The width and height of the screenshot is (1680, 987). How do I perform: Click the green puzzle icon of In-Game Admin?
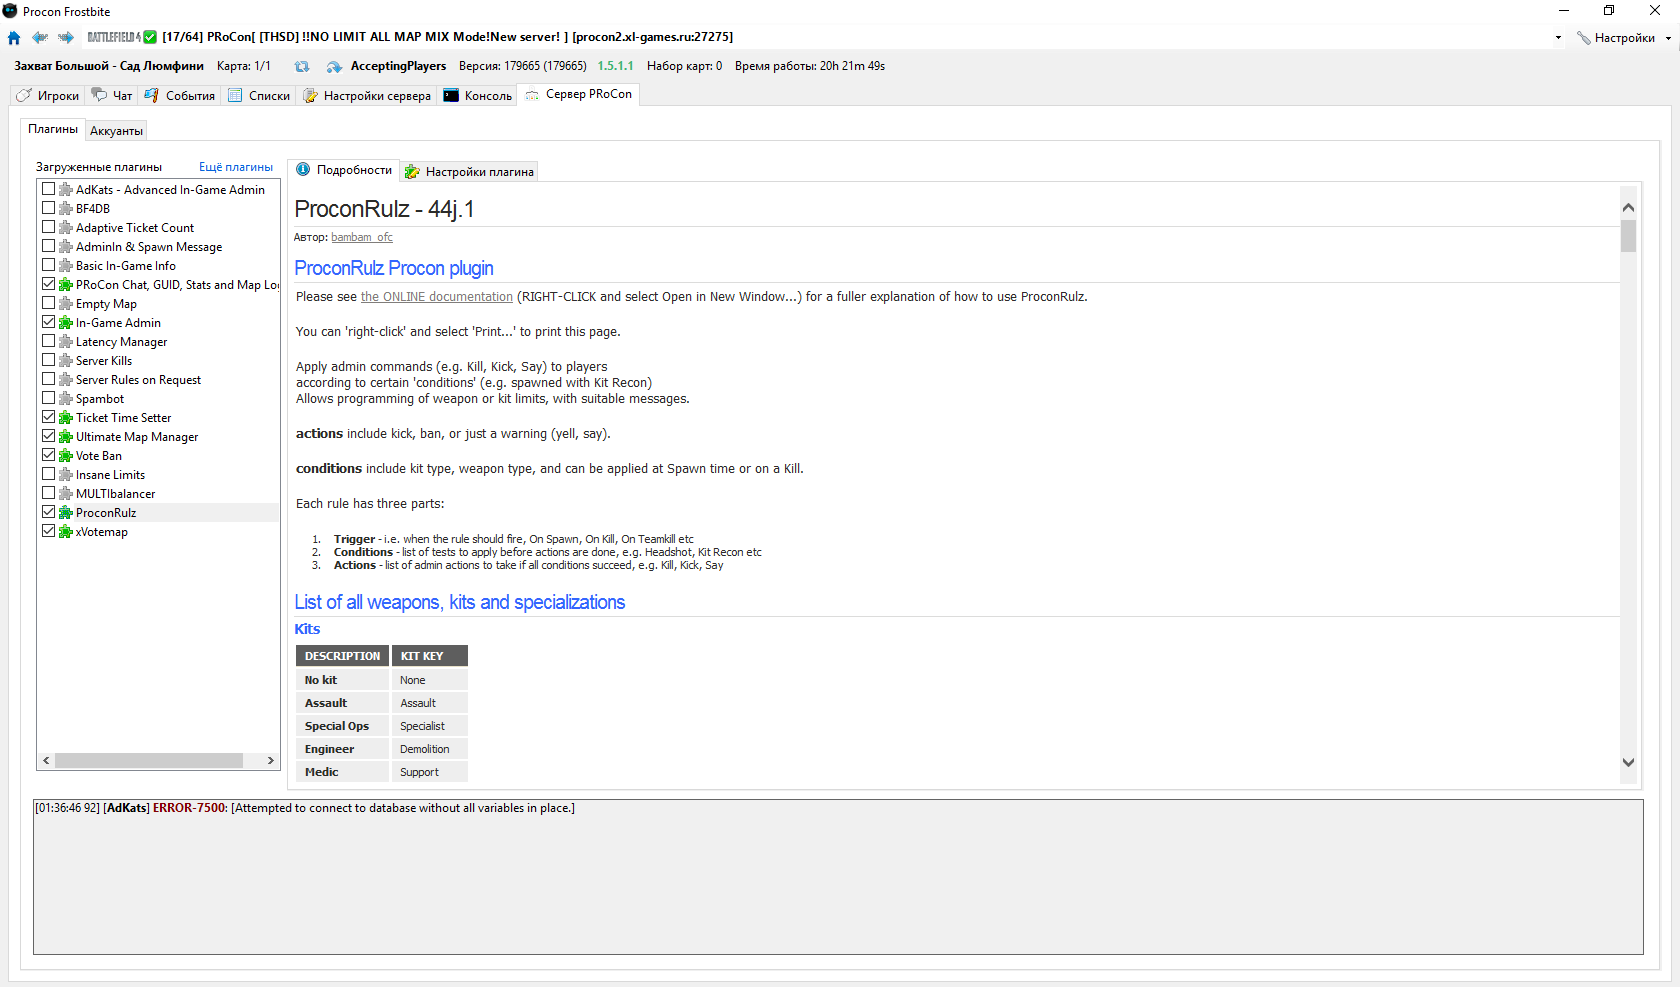[x=66, y=323]
